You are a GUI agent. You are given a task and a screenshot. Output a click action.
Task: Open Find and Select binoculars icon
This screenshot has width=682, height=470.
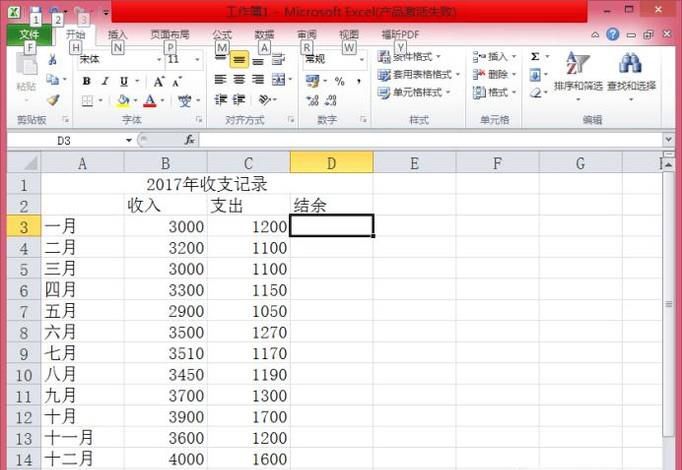tap(630, 65)
